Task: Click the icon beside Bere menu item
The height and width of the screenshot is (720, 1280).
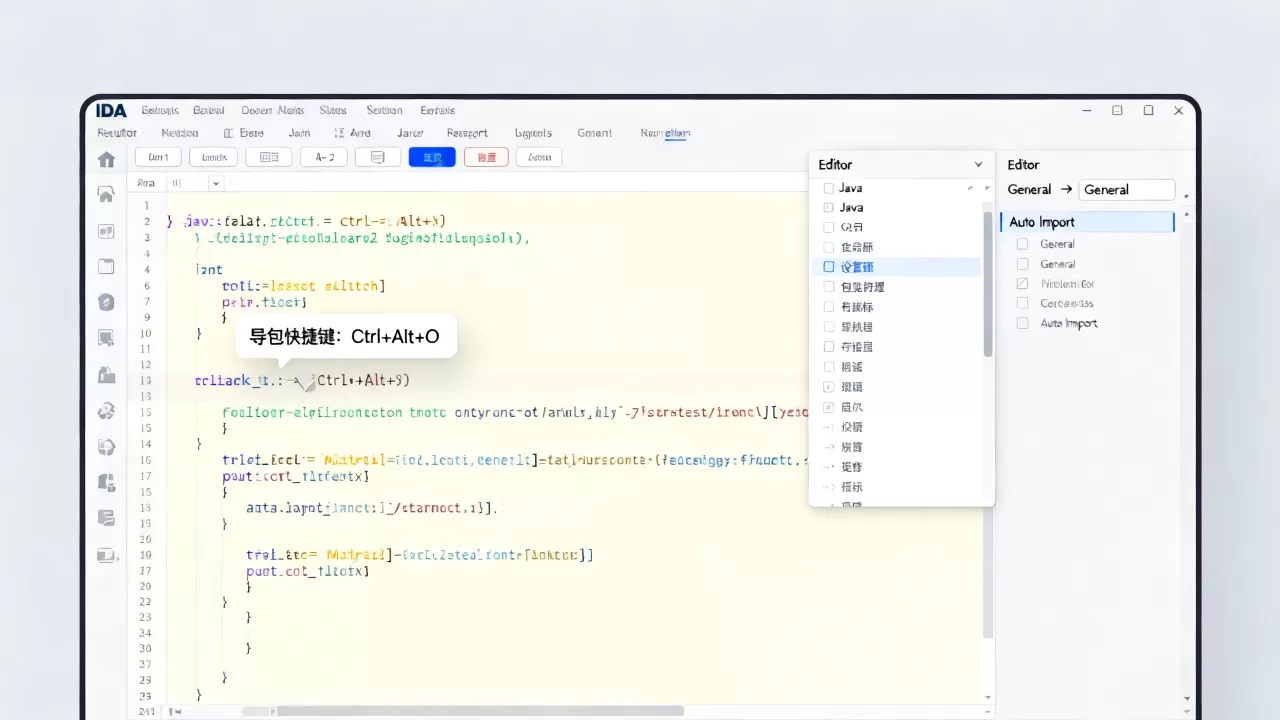Action: 229,133
